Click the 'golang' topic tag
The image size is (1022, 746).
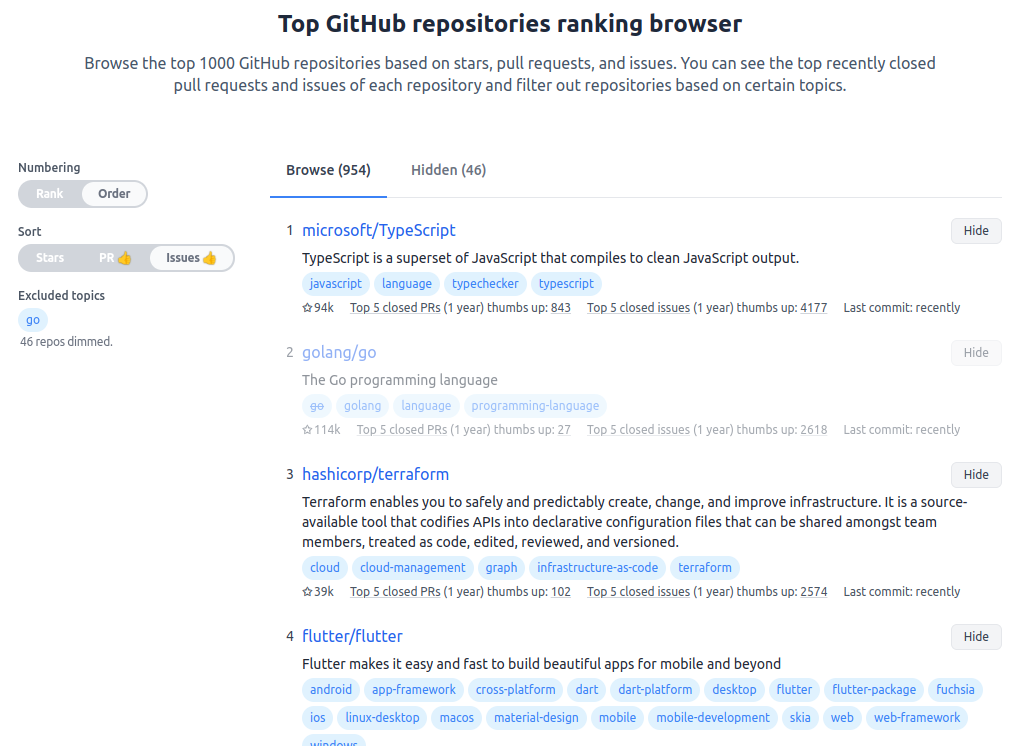(x=362, y=405)
